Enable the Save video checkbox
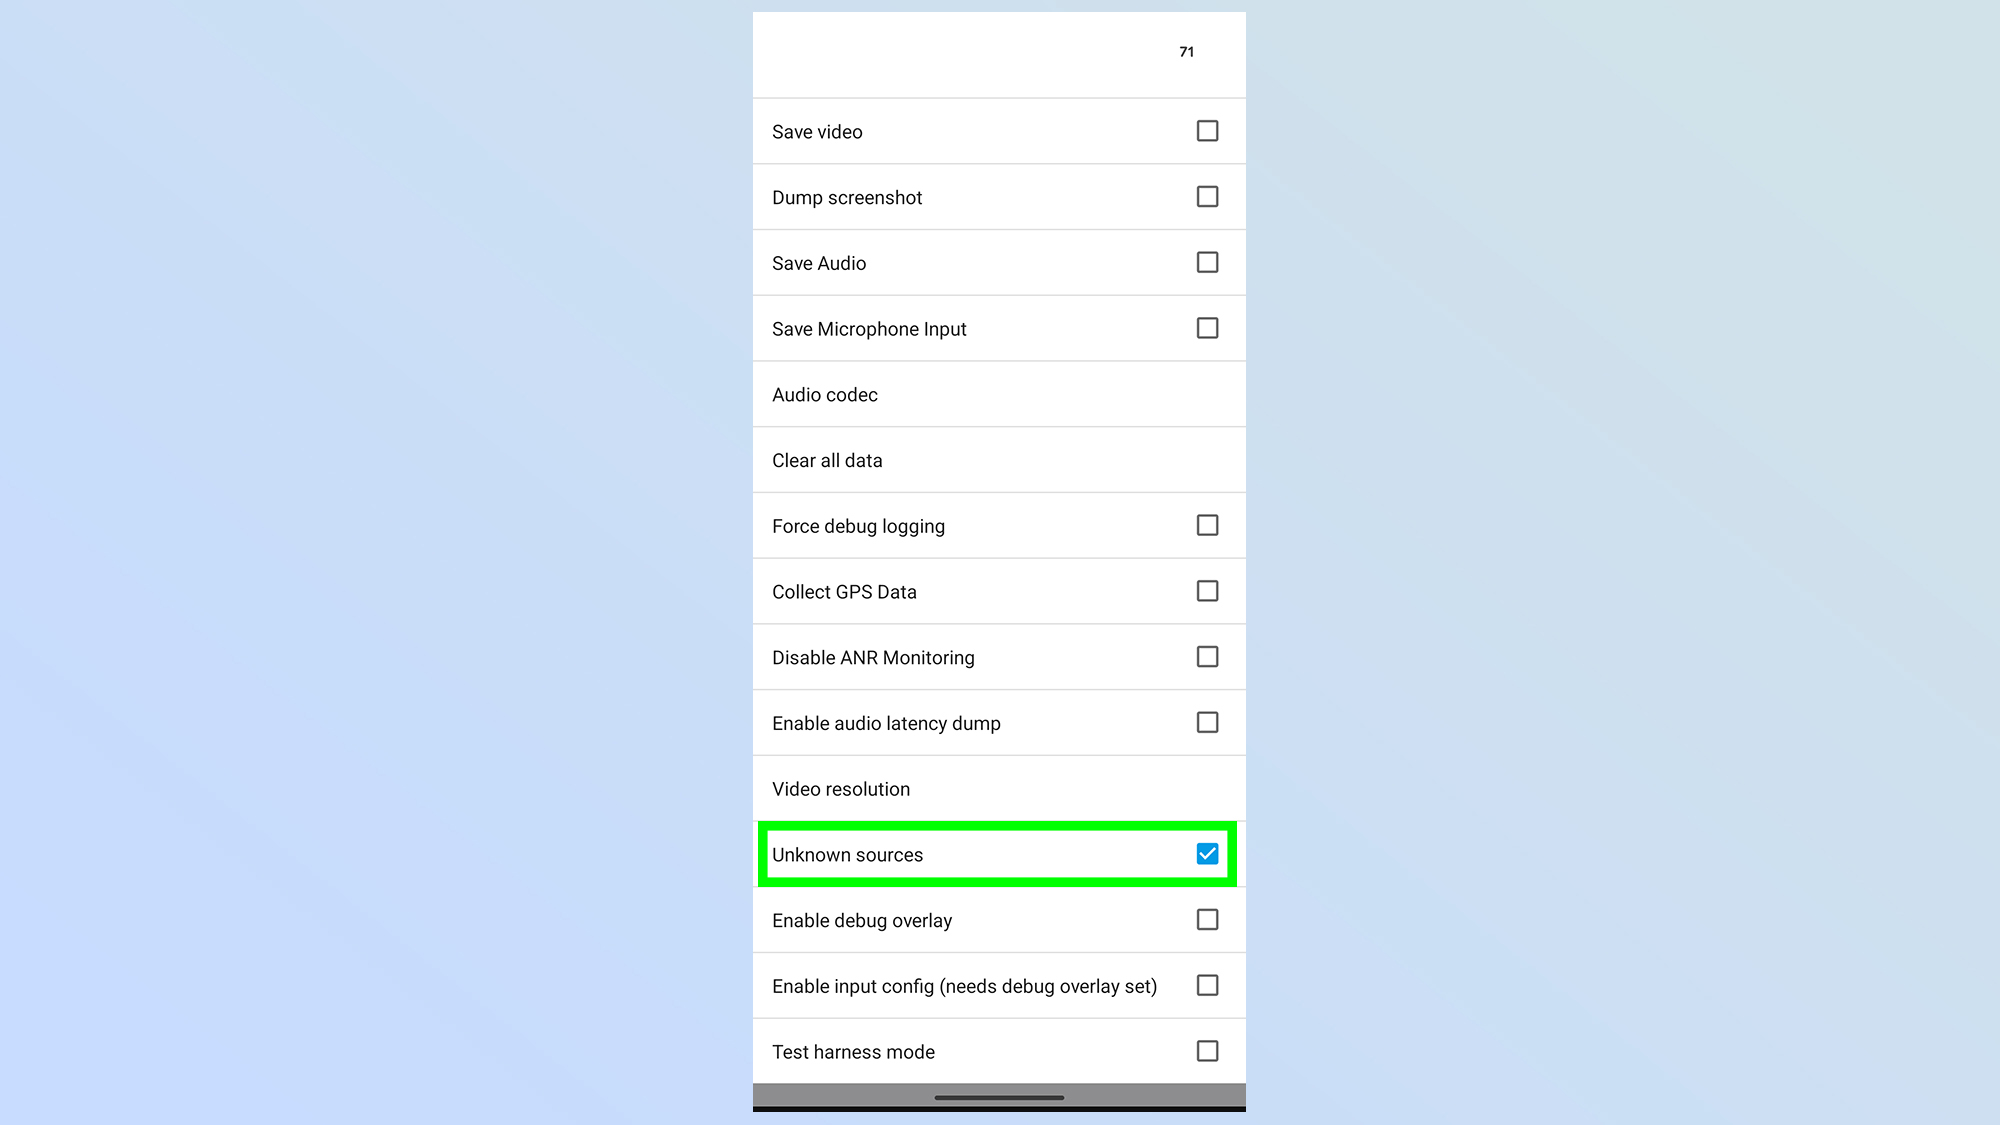Screen dimensions: 2000x1125 (x=1207, y=131)
